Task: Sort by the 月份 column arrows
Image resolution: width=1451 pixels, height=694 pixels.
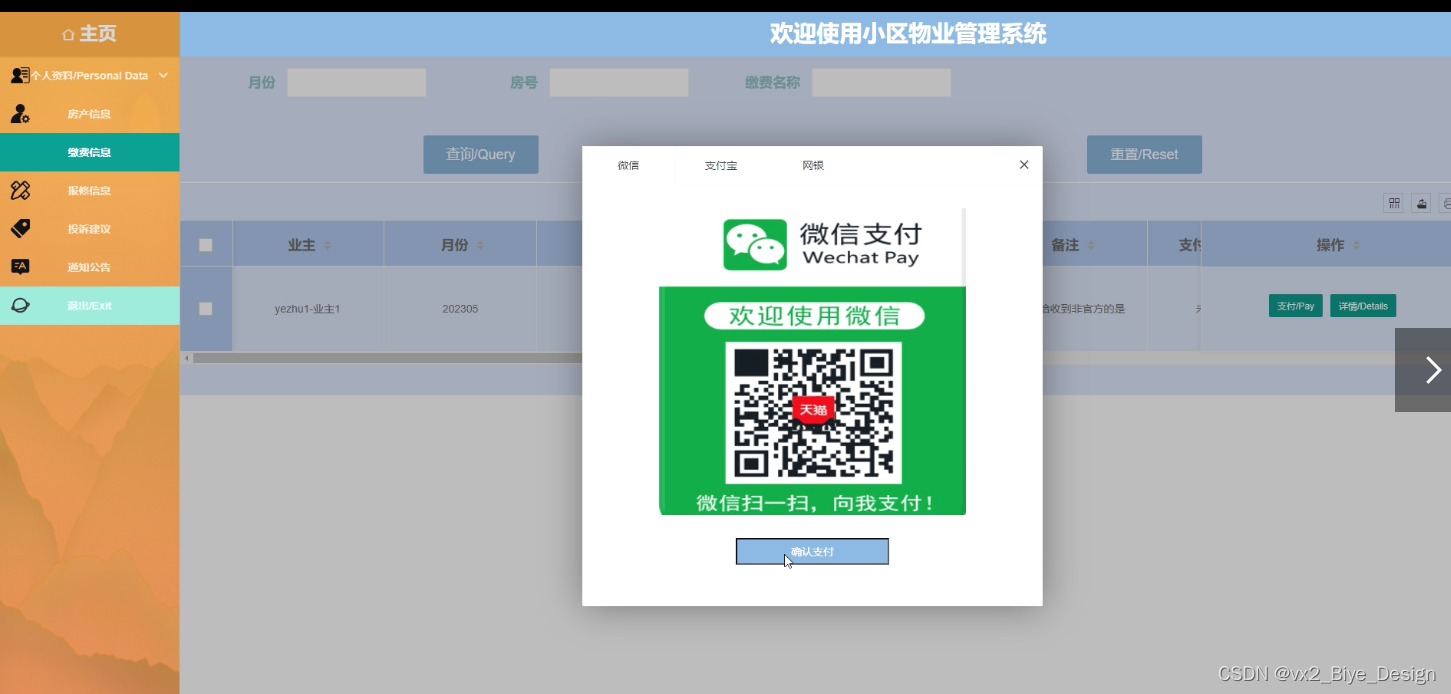Action: [480, 245]
